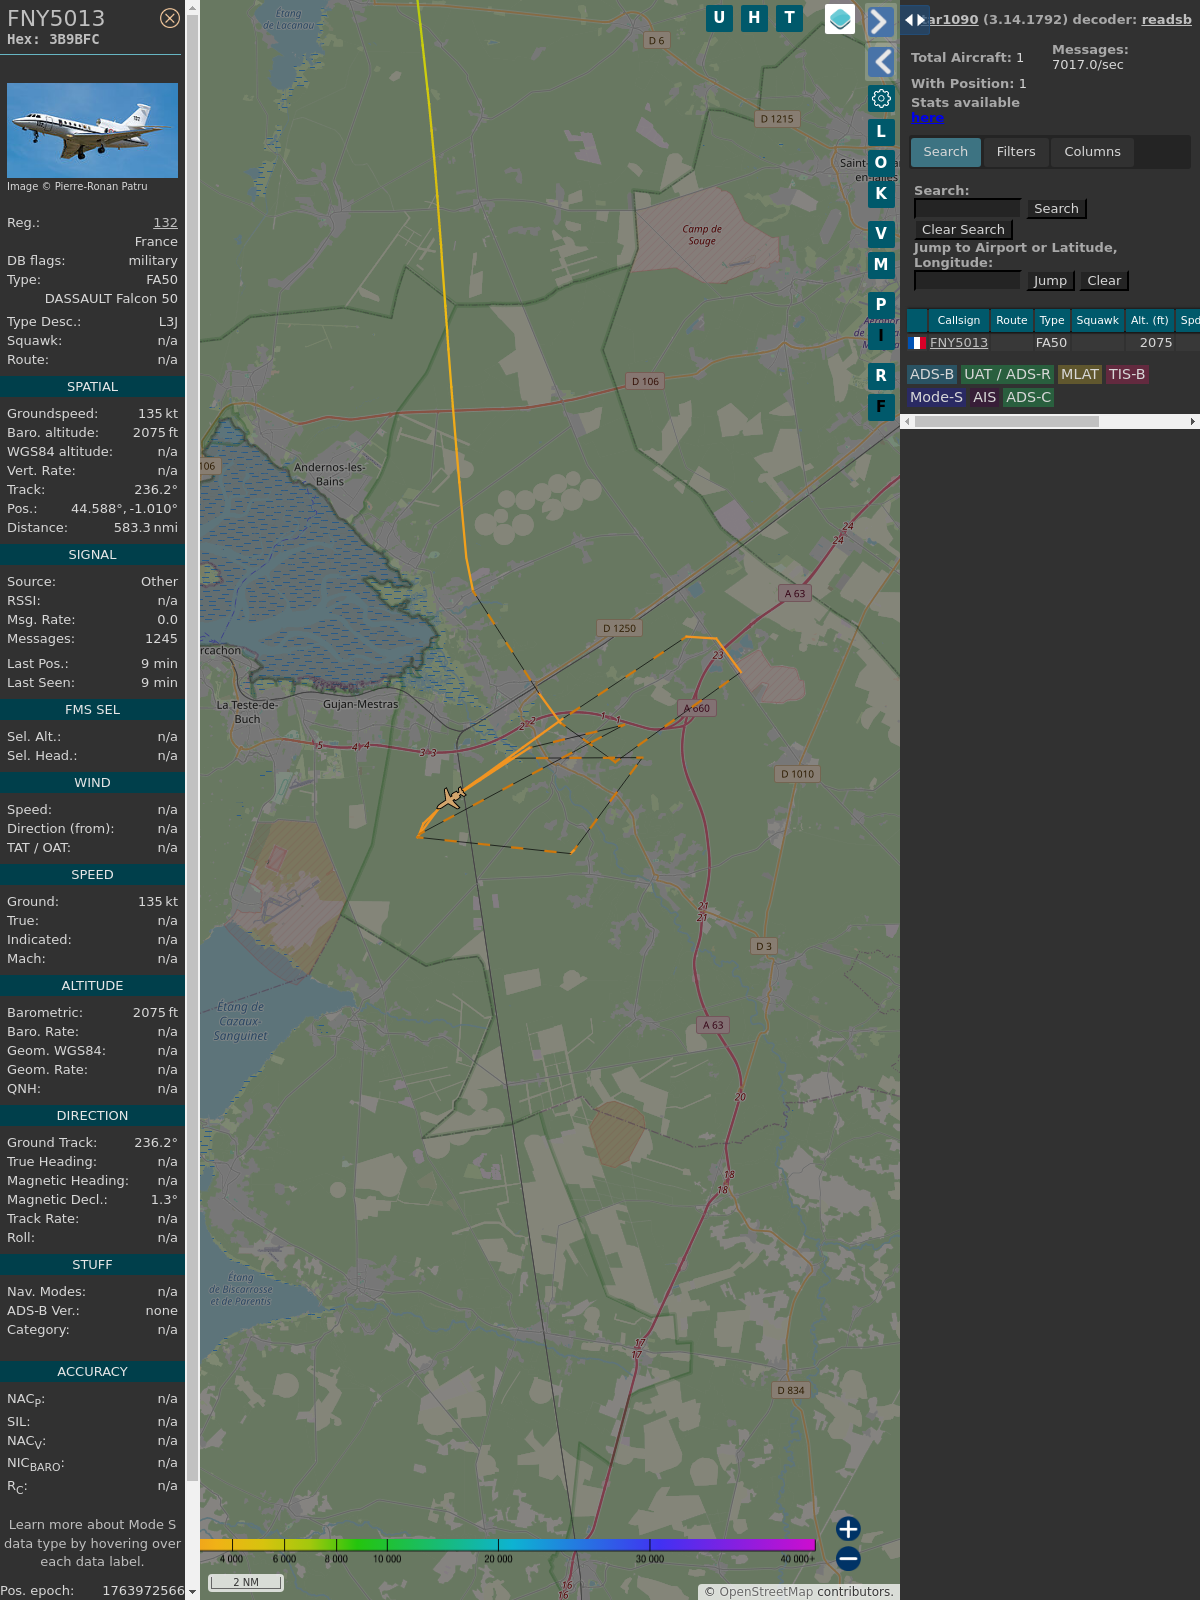The height and width of the screenshot is (1600, 1200).
Task: Click the ADS-B source legend
Action: [x=932, y=374]
